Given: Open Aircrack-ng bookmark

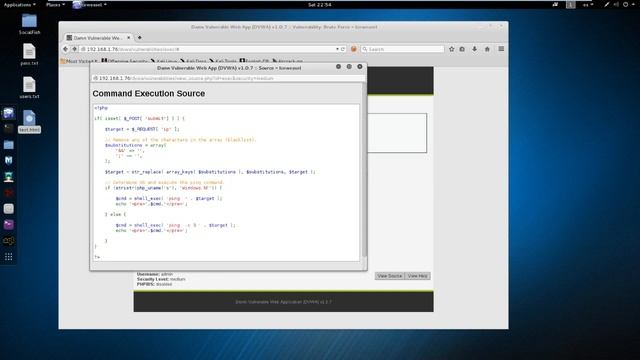Looking at the screenshot, I should (x=288, y=61).
